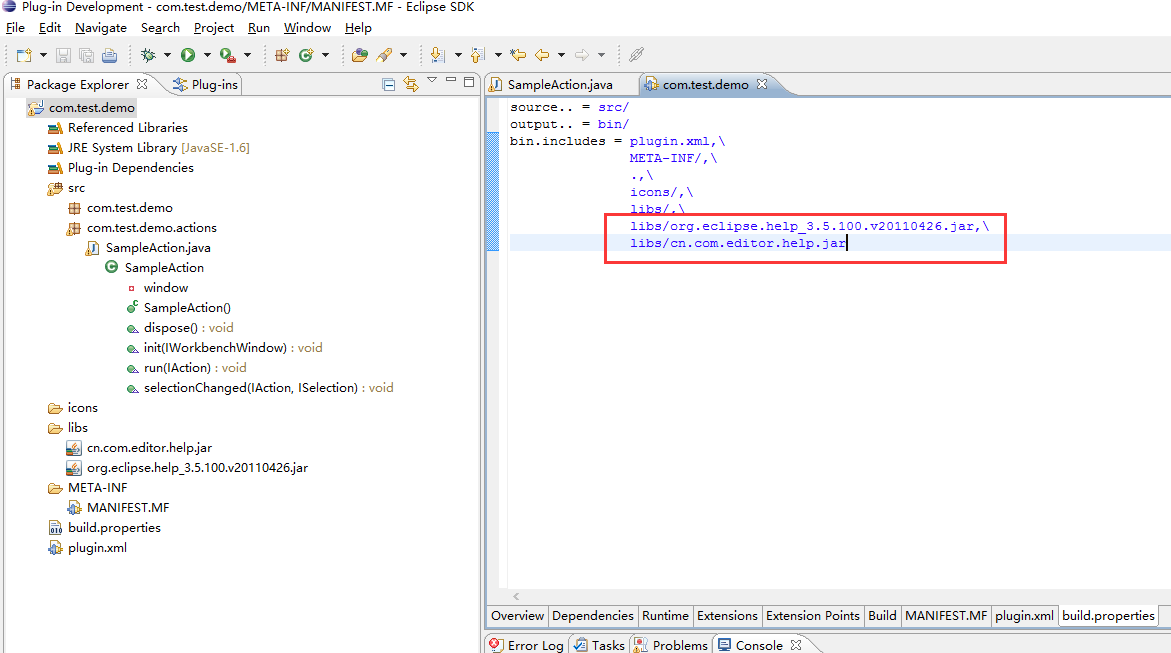Select SampleAction.java in the Package Explorer
Image resolution: width=1171 pixels, height=653 pixels.
[158, 247]
